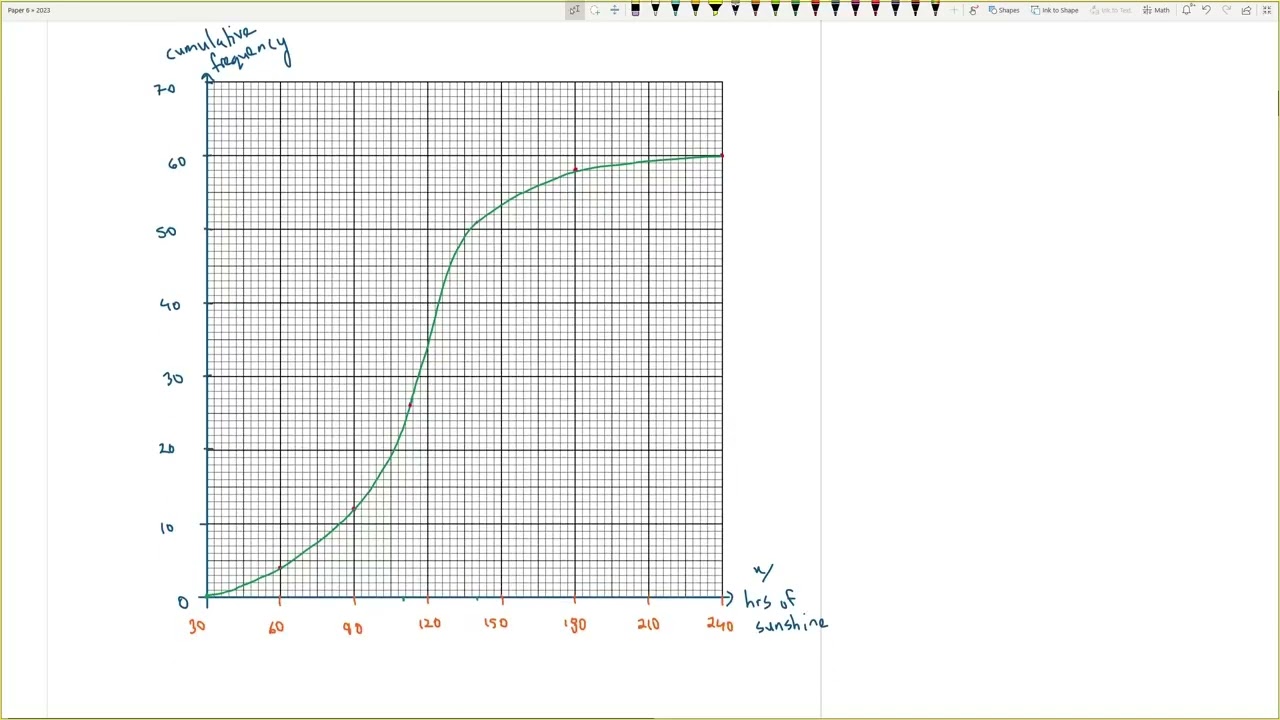The width and height of the screenshot is (1280, 720).
Task: Exit full screen mode icon
Action: (x=1267, y=10)
